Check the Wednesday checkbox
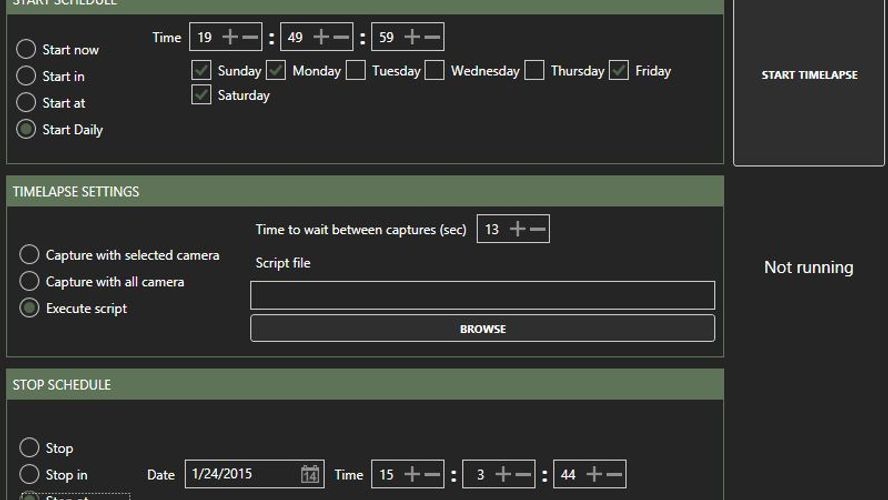This screenshot has height=500, width=888. (434, 70)
